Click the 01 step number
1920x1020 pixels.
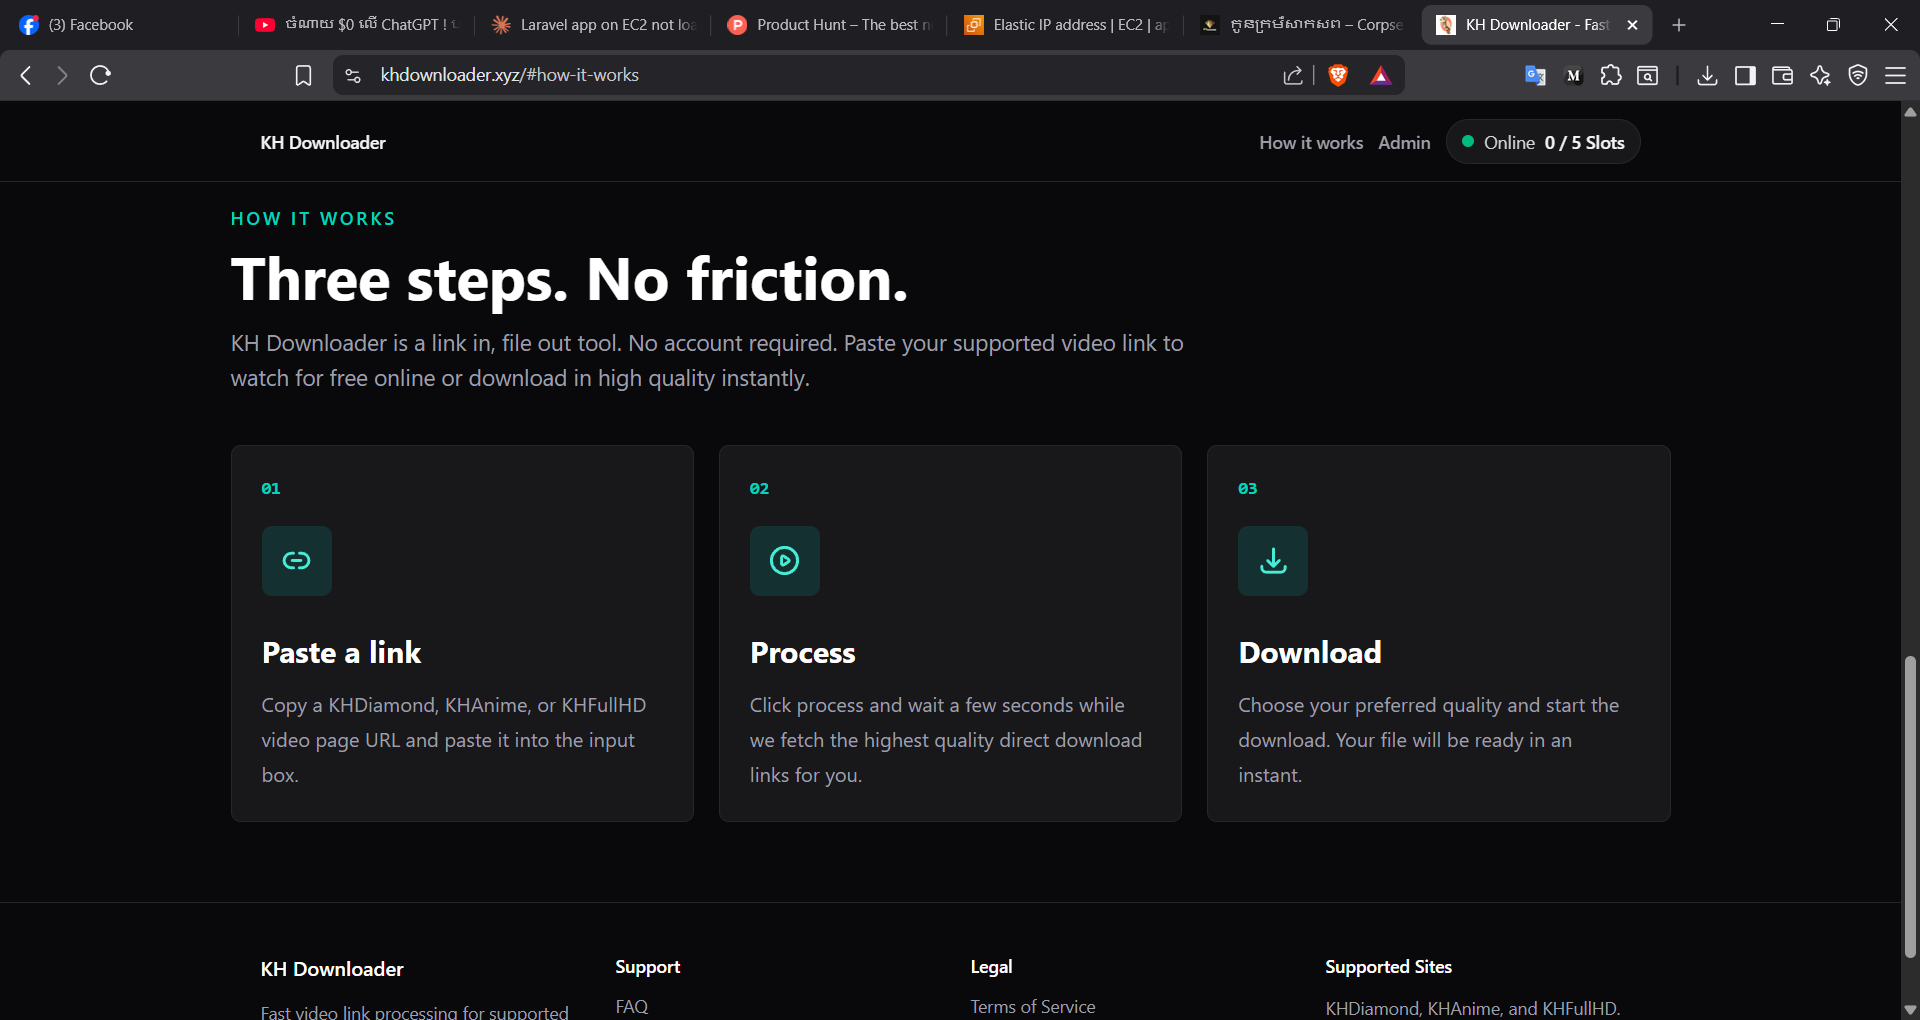271,489
